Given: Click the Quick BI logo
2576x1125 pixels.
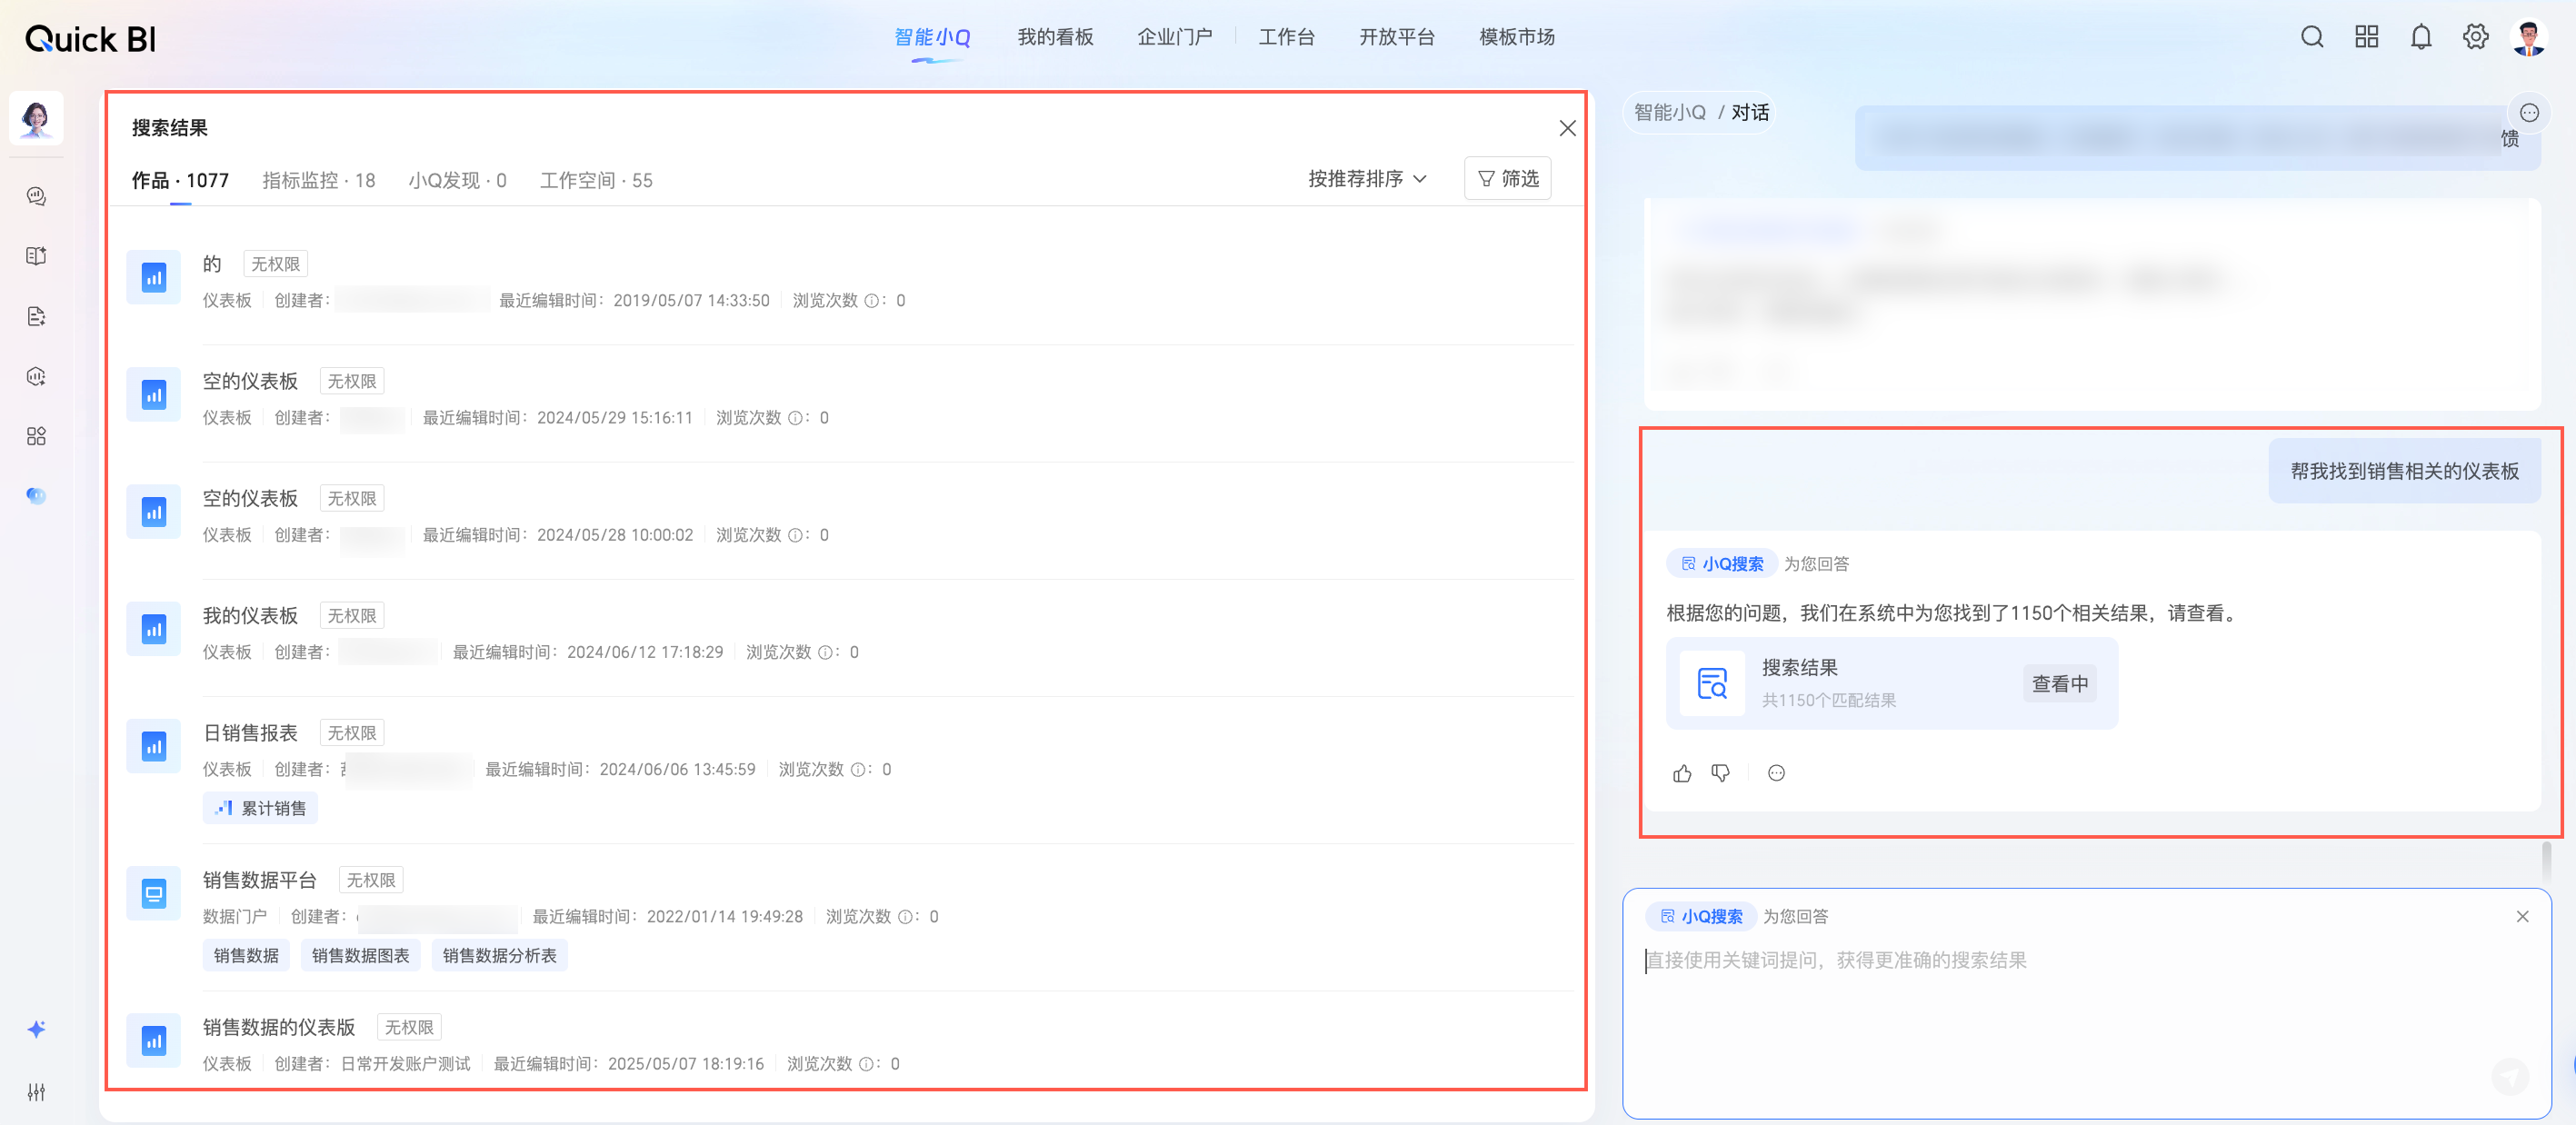Looking at the screenshot, I should [90, 39].
